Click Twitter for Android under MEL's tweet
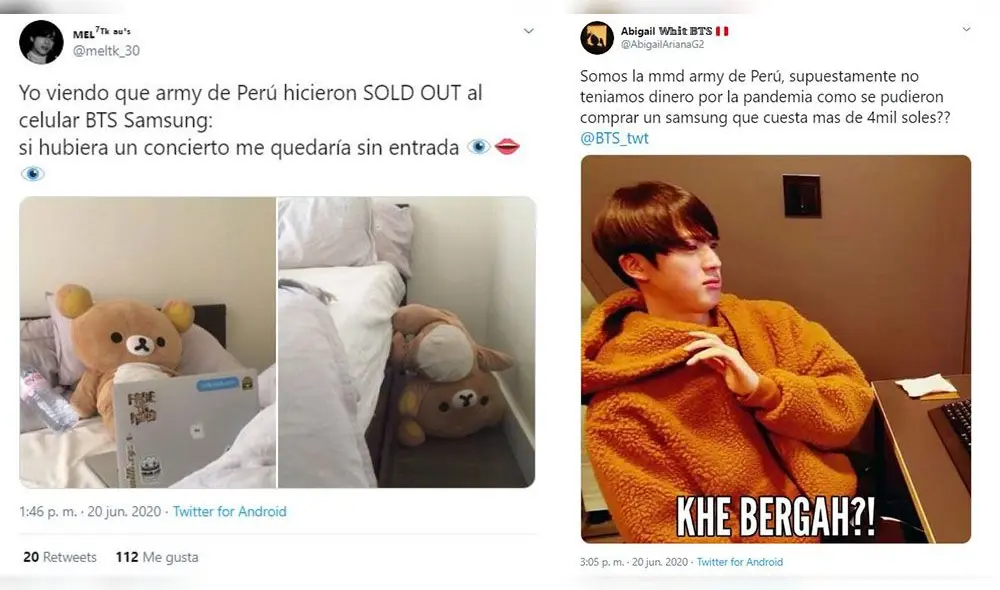 [x=230, y=512]
